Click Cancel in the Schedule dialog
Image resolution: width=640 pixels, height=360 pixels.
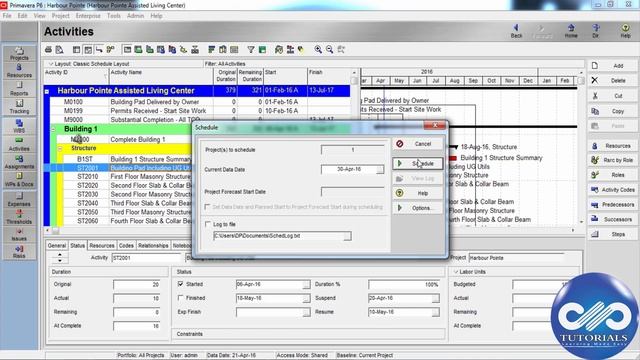[x=418, y=144]
